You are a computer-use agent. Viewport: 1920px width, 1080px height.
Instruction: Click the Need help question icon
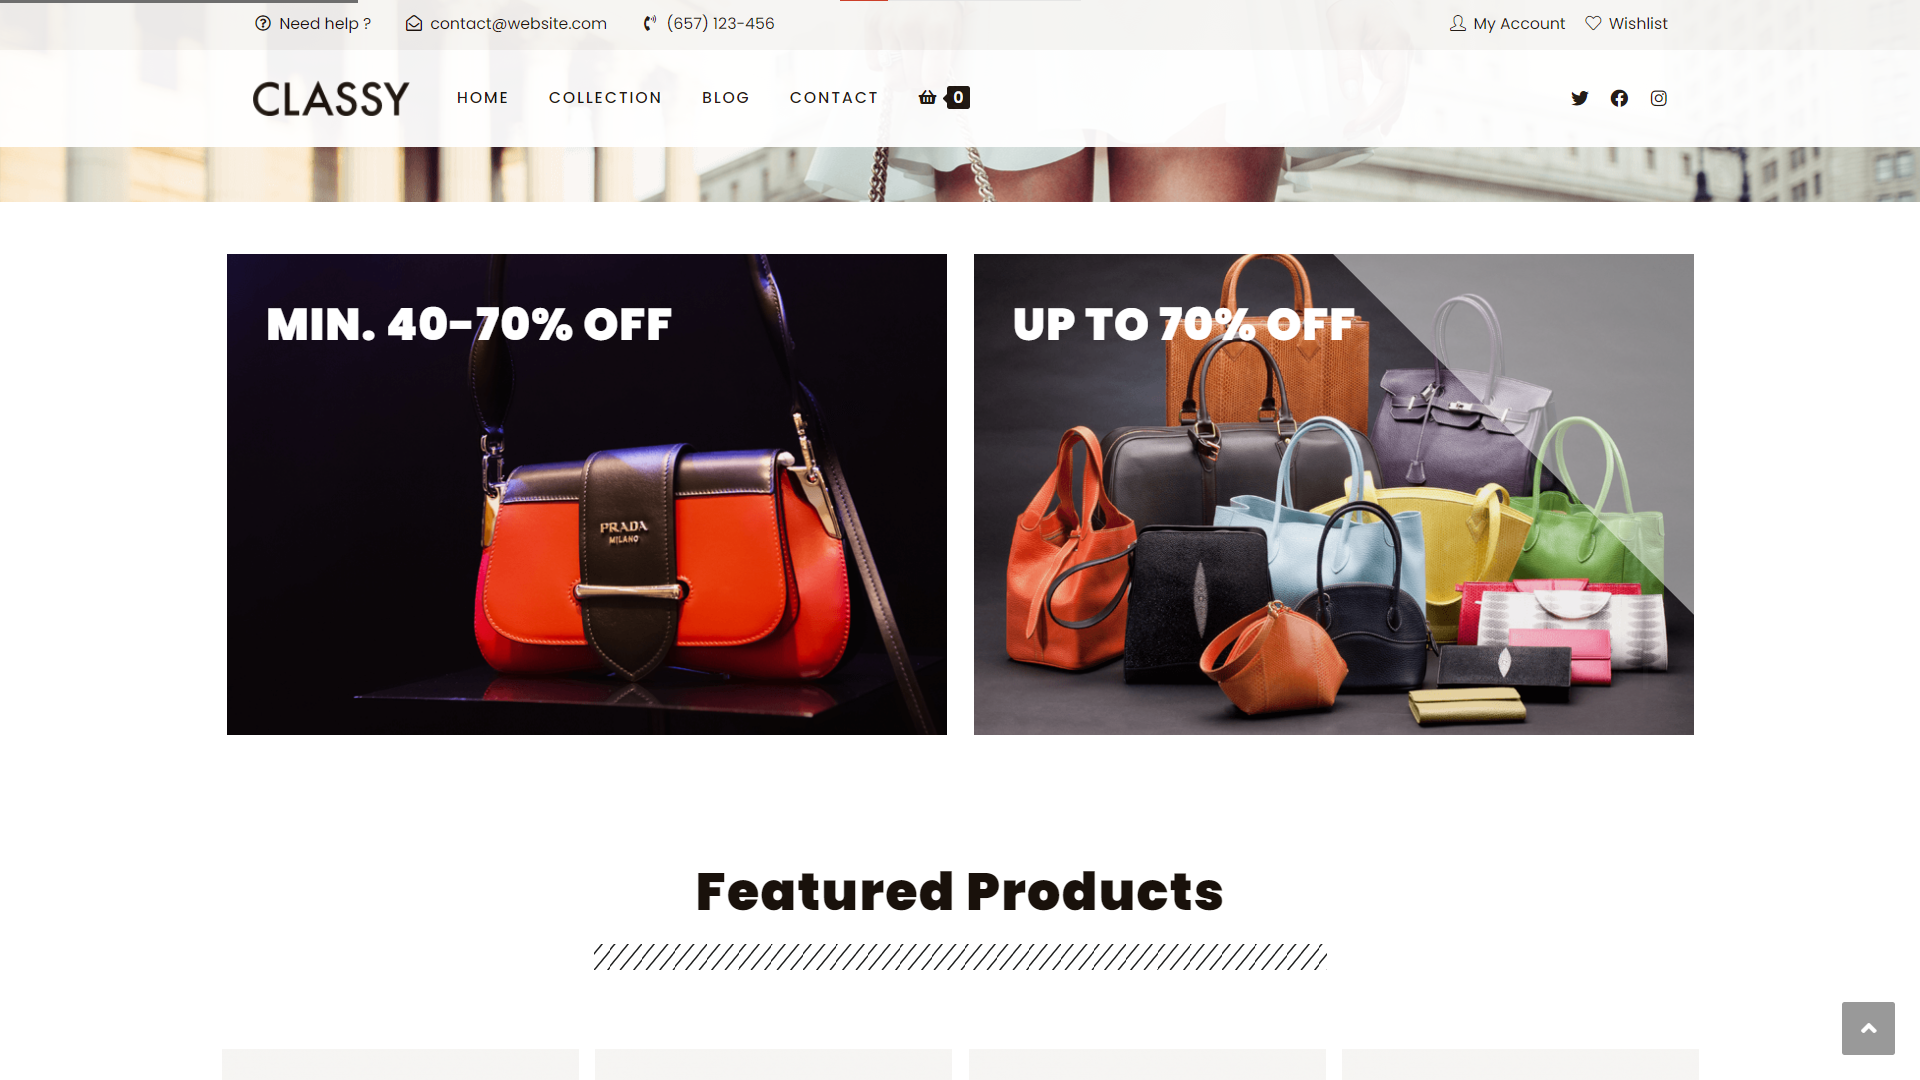pyautogui.click(x=263, y=23)
